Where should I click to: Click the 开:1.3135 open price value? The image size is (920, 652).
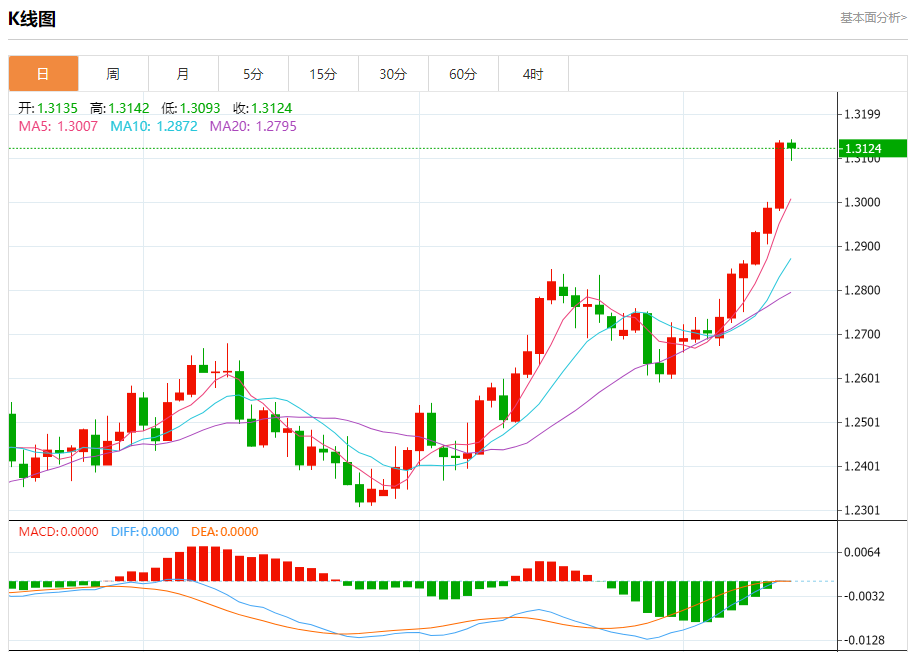point(48,108)
